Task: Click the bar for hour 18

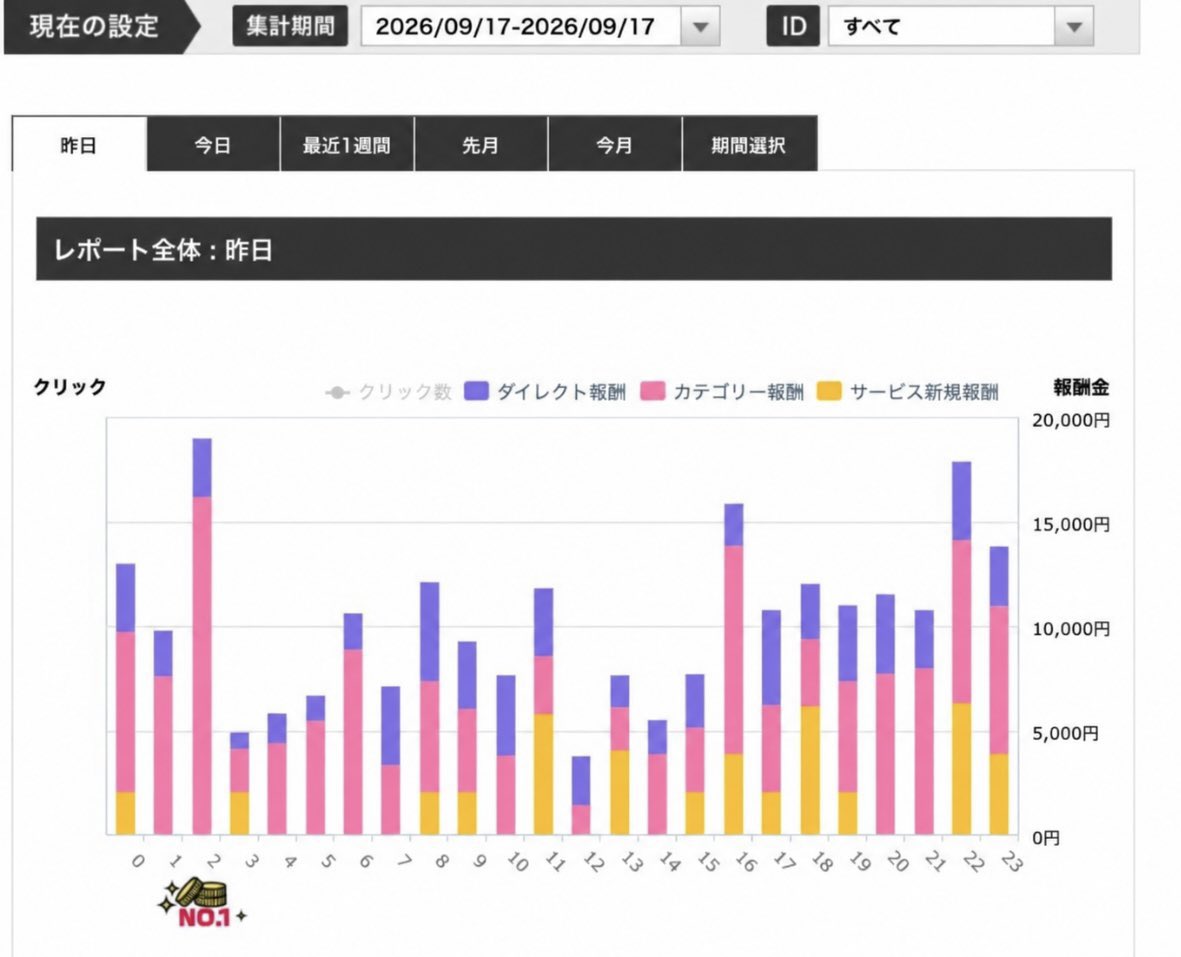Action: pos(810,709)
